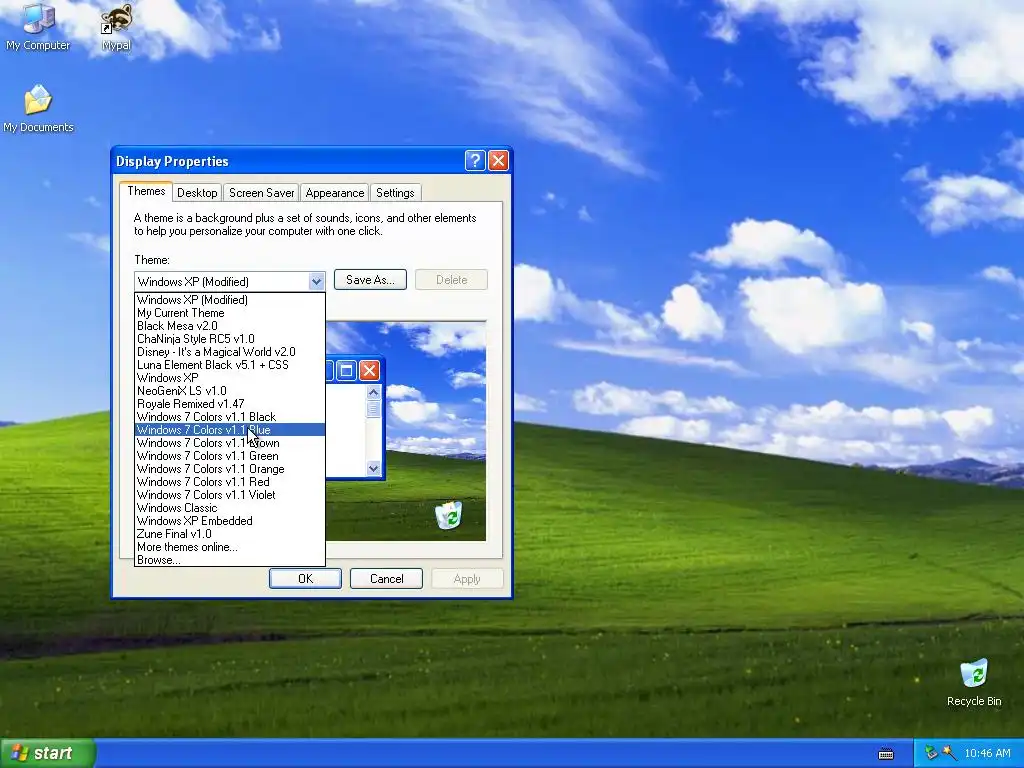Image resolution: width=1024 pixels, height=768 pixels.
Task: Open the My Computer desktop icon
Action: (x=38, y=26)
